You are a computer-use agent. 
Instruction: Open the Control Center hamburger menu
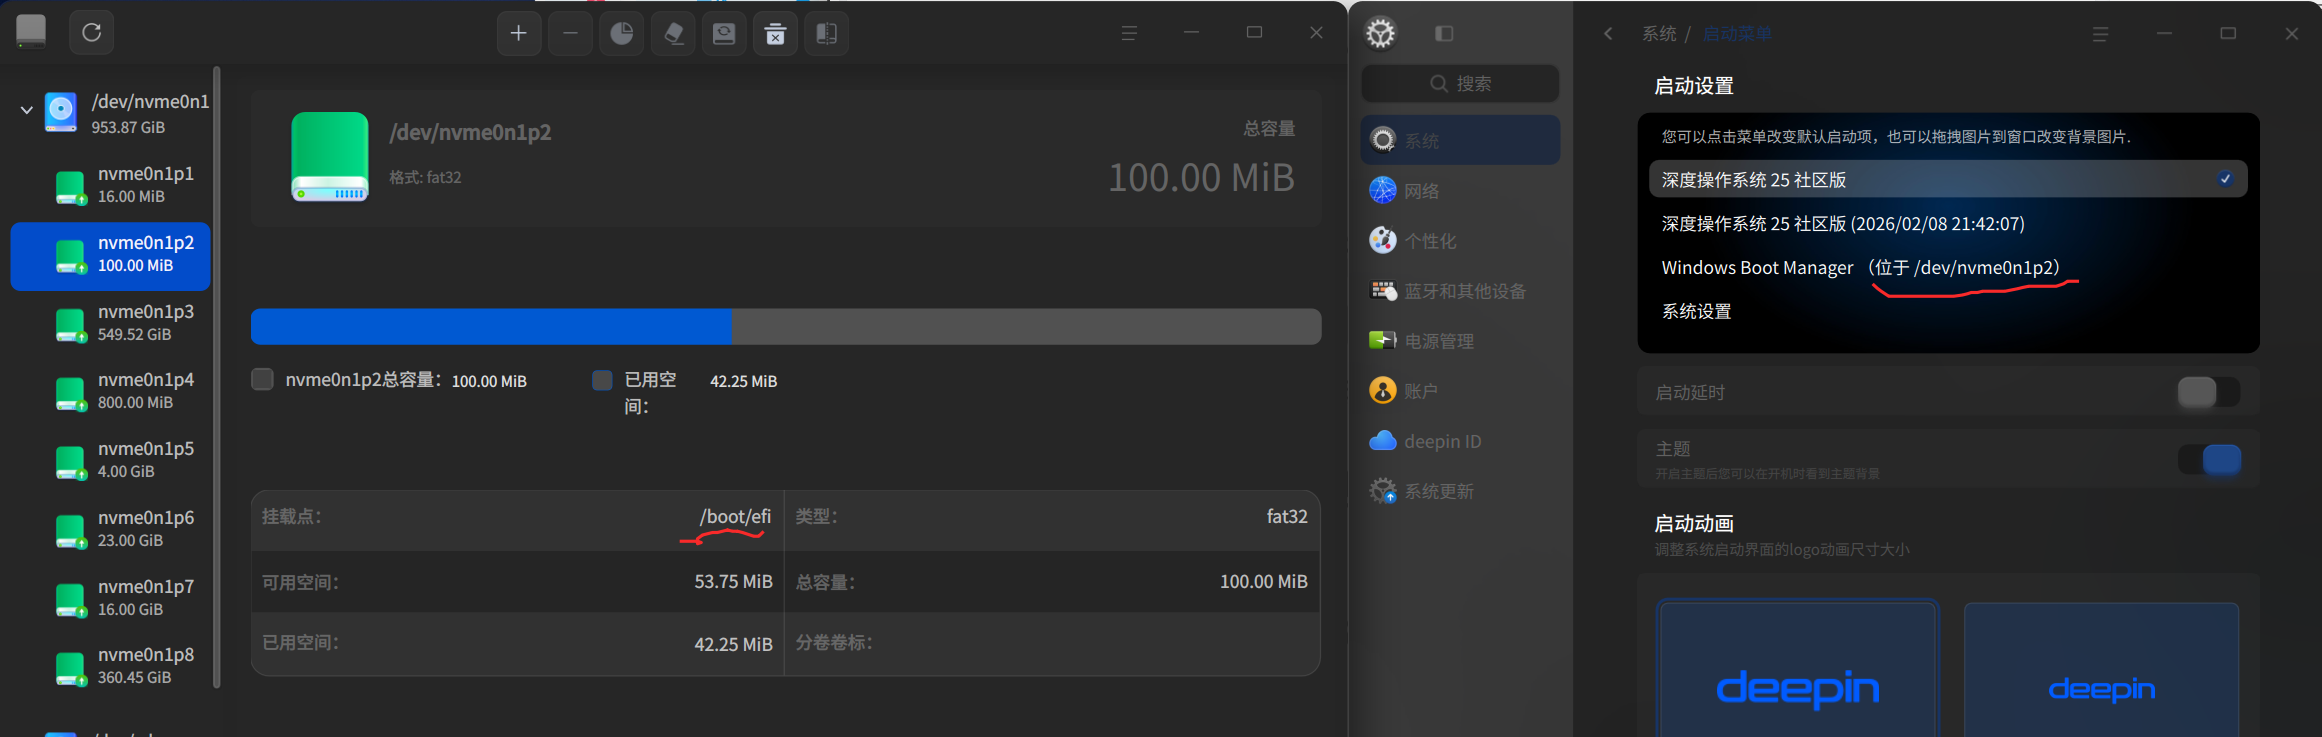pos(2100,34)
